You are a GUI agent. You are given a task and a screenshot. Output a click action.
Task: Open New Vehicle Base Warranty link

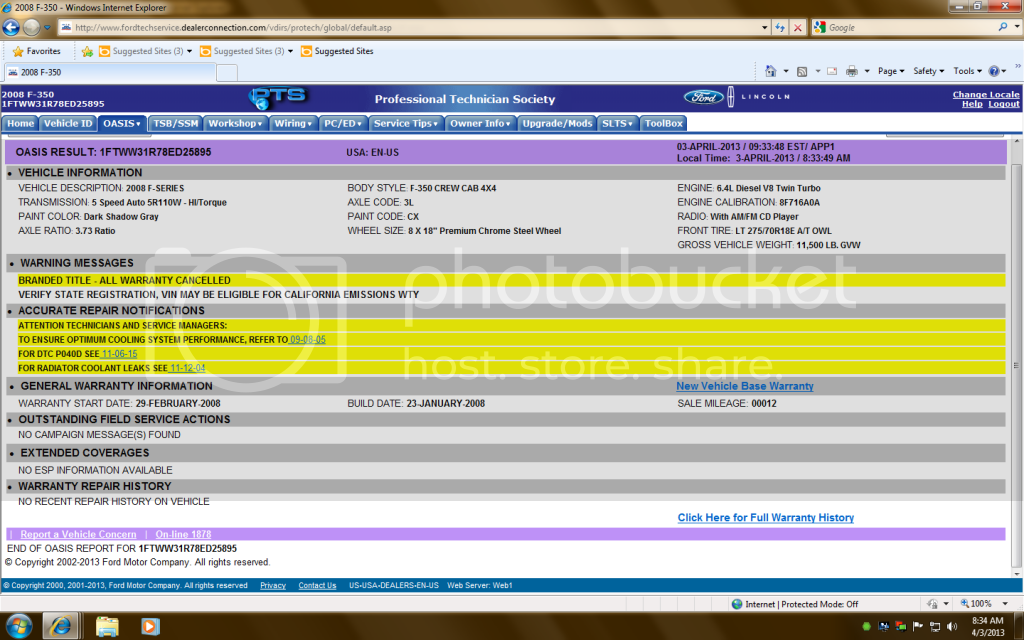(744, 386)
